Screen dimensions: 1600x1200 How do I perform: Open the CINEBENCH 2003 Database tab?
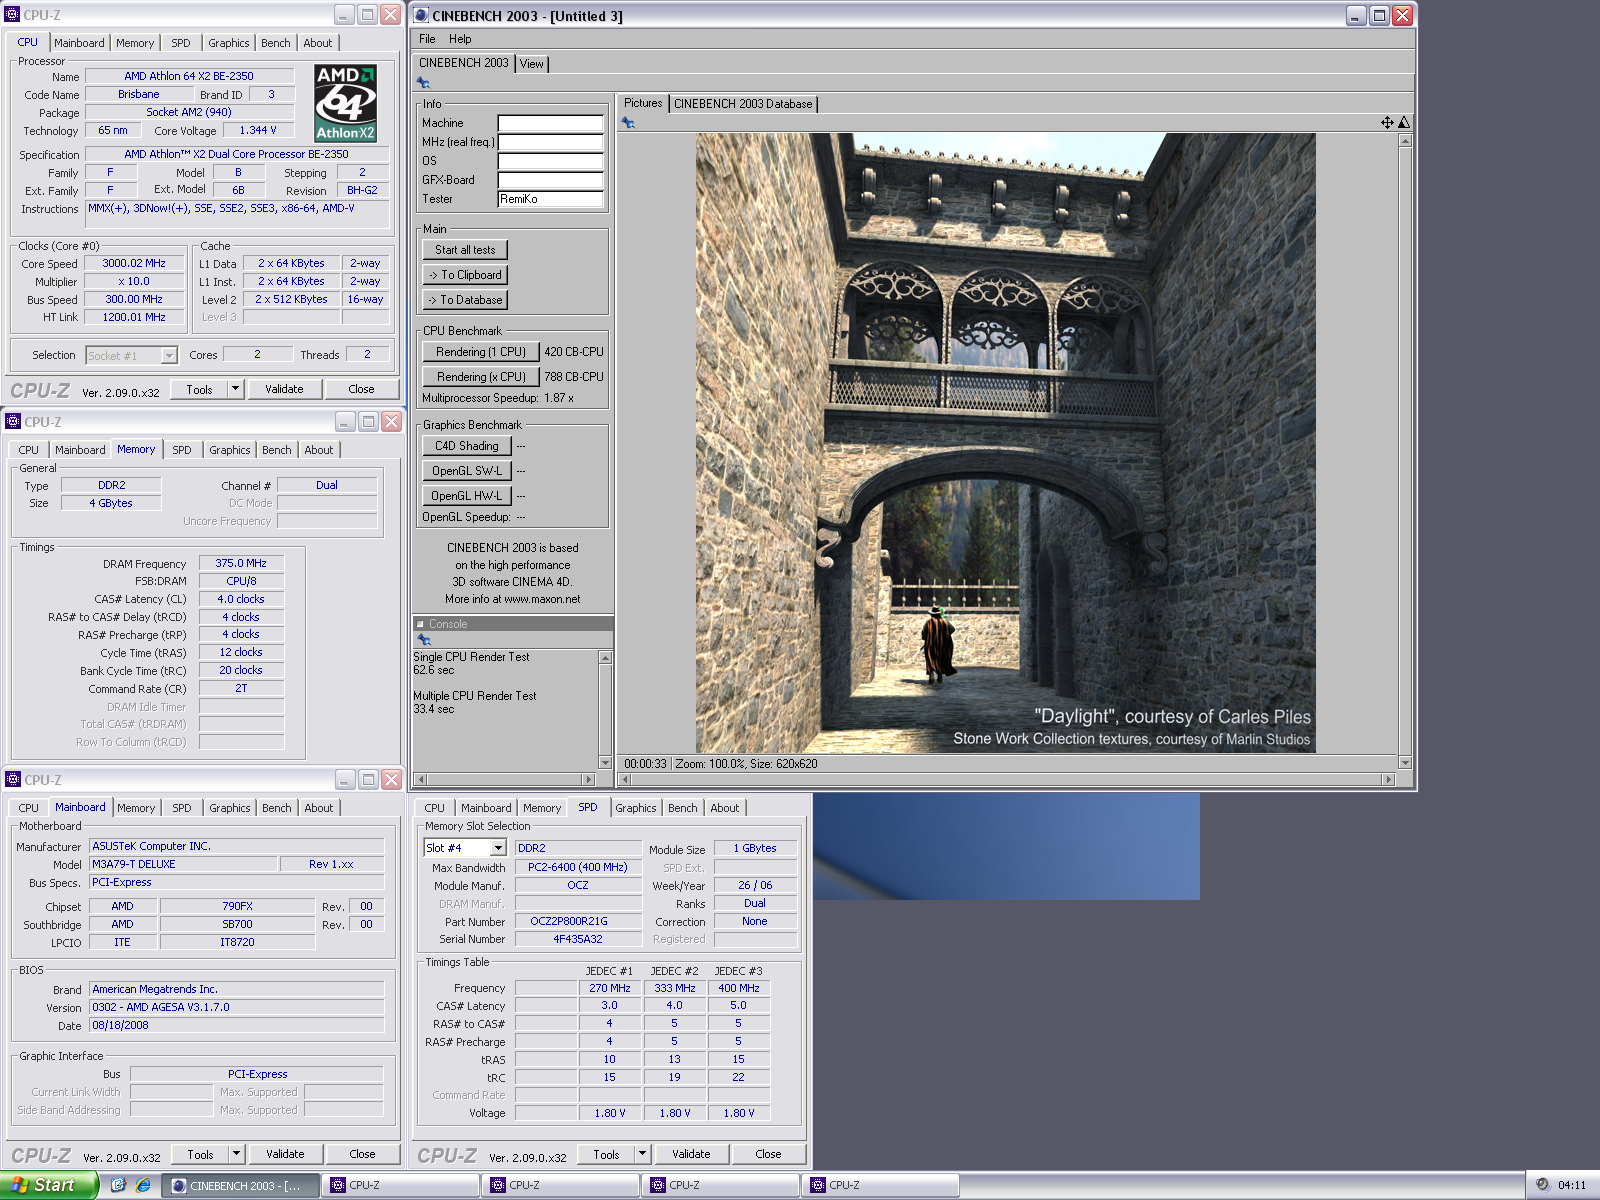coord(743,104)
